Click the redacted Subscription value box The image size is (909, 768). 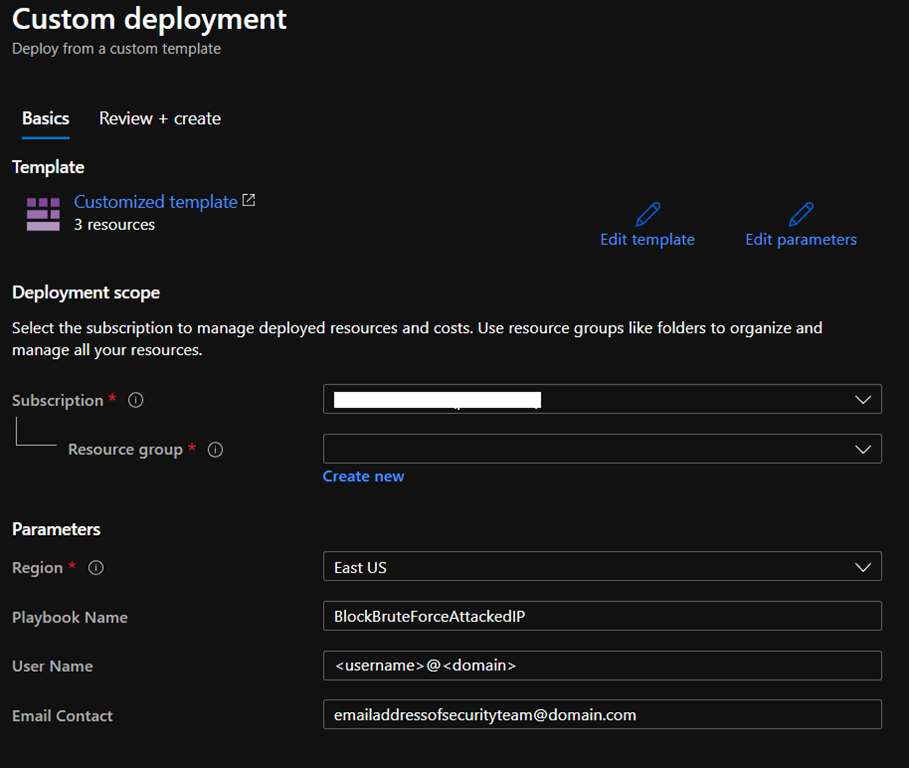(x=437, y=400)
